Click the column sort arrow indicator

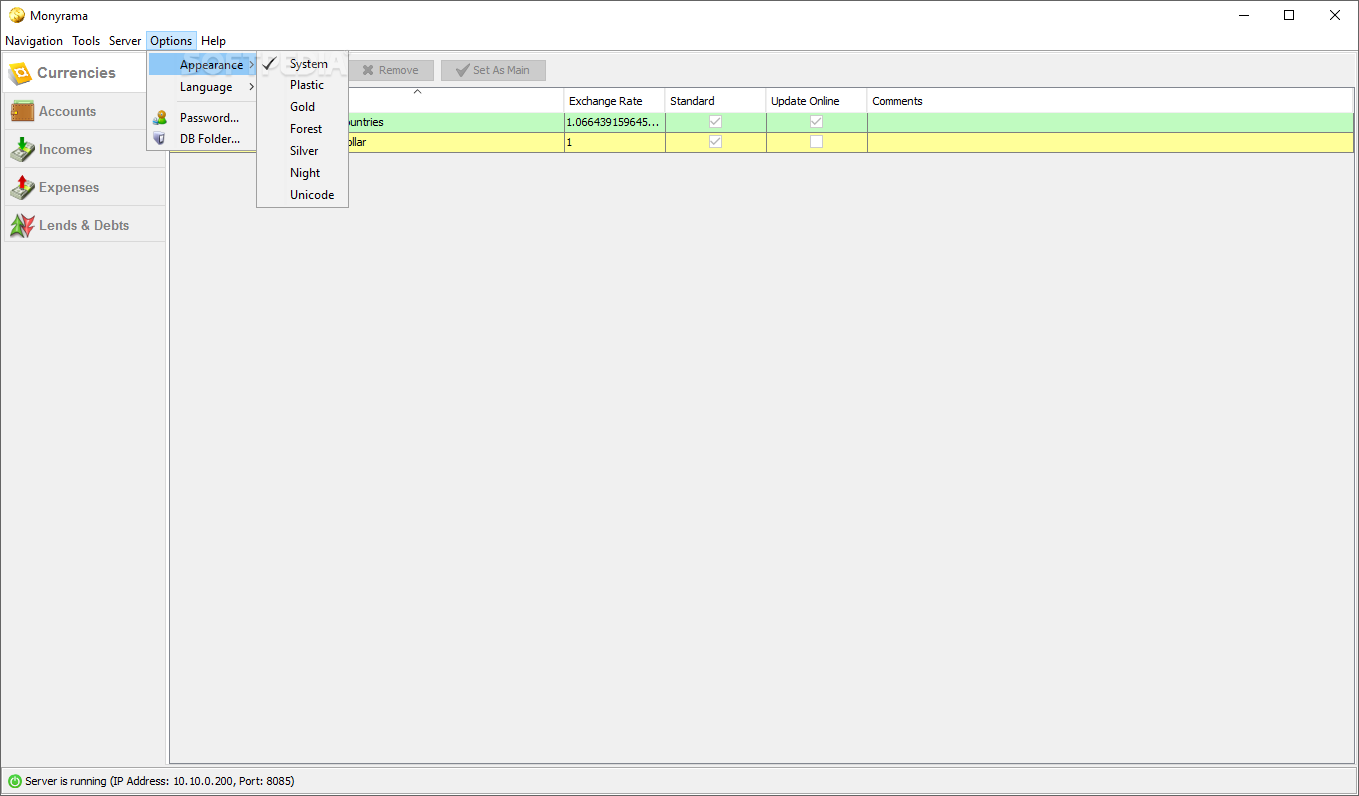pyautogui.click(x=418, y=92)
